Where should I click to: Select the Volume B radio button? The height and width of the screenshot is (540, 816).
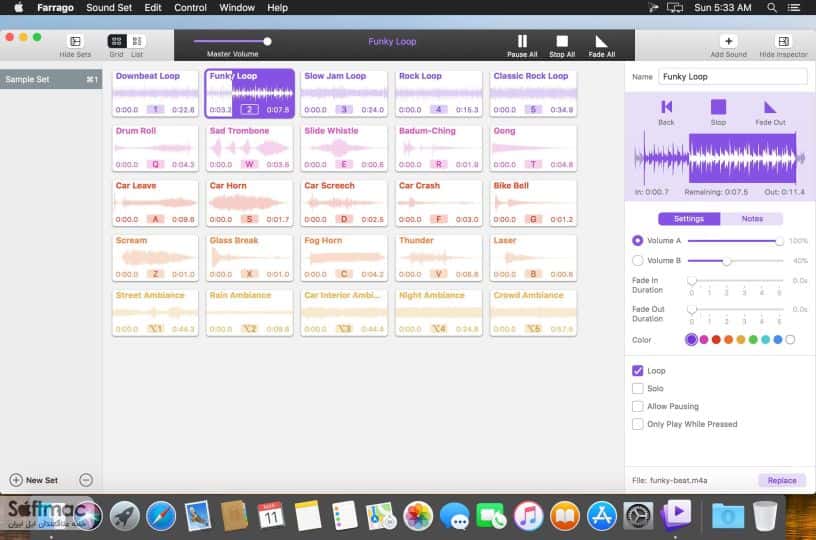point(638,260)
